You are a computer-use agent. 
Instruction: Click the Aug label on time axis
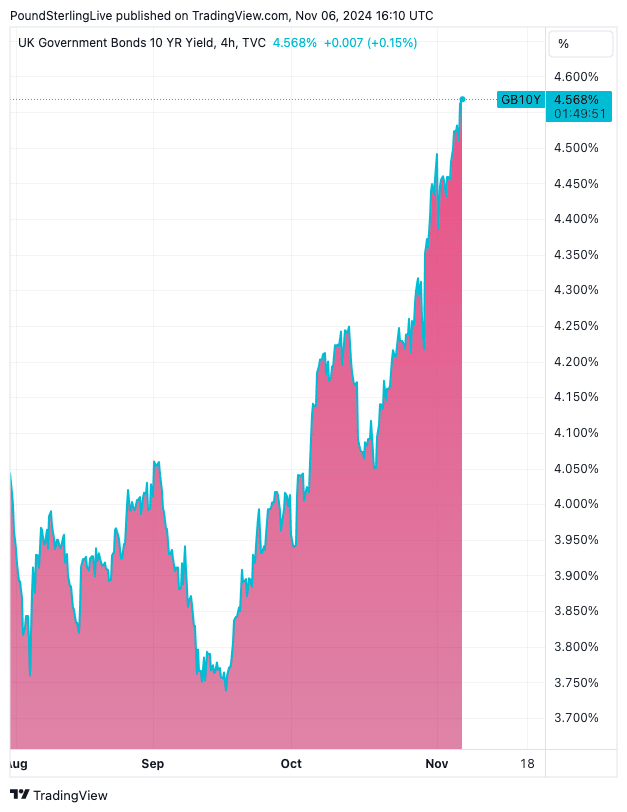[16, 764]
